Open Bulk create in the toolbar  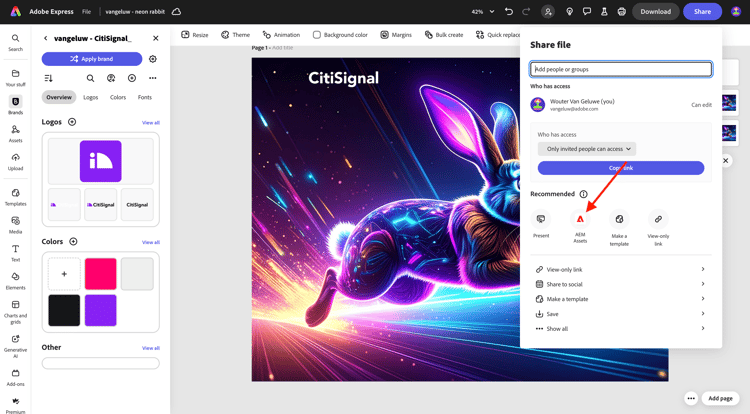(x=444, y=35)
